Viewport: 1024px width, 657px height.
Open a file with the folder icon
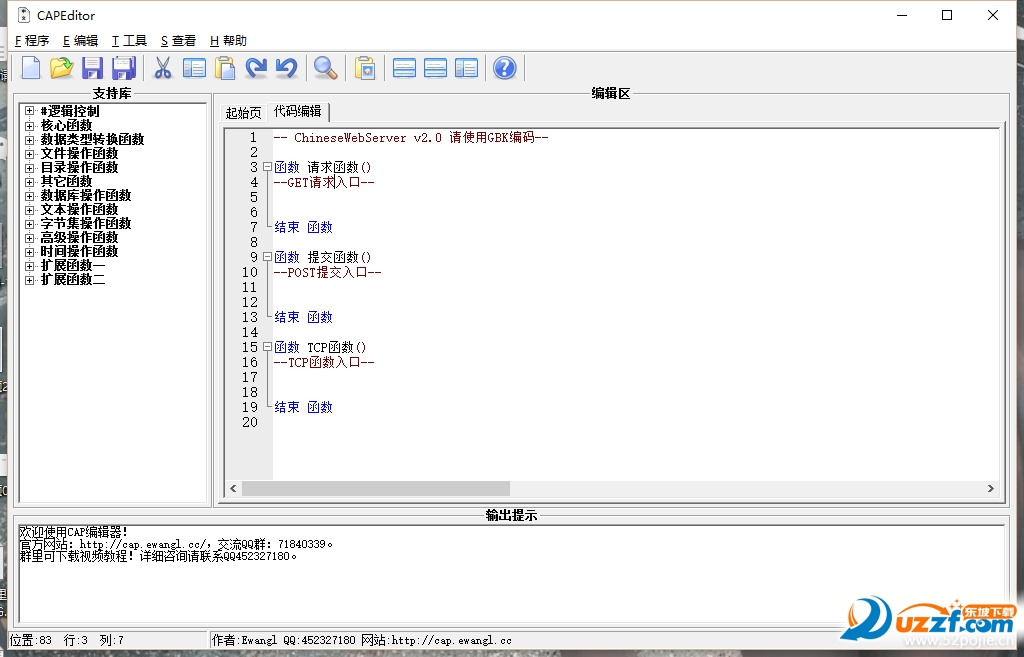(61, 68)
